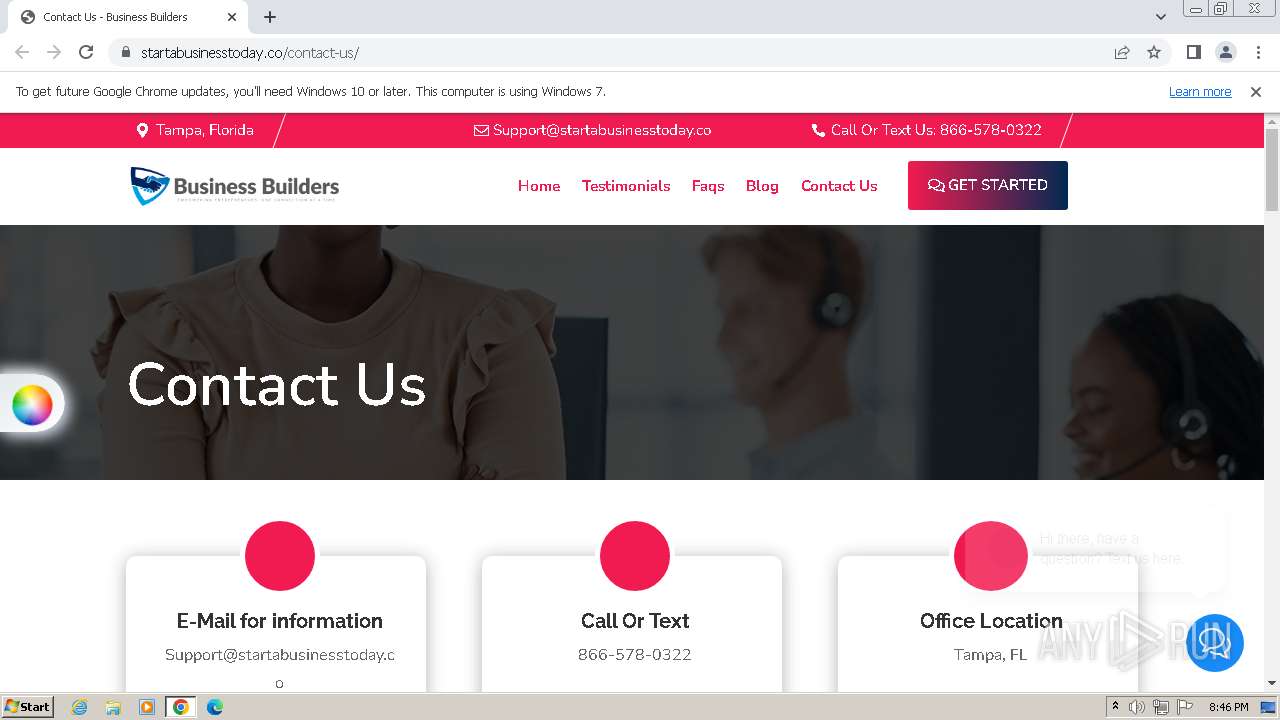The image size is (1280, 720).
Task: Bookmark this page with the star icon
Action: (1154, 52)
